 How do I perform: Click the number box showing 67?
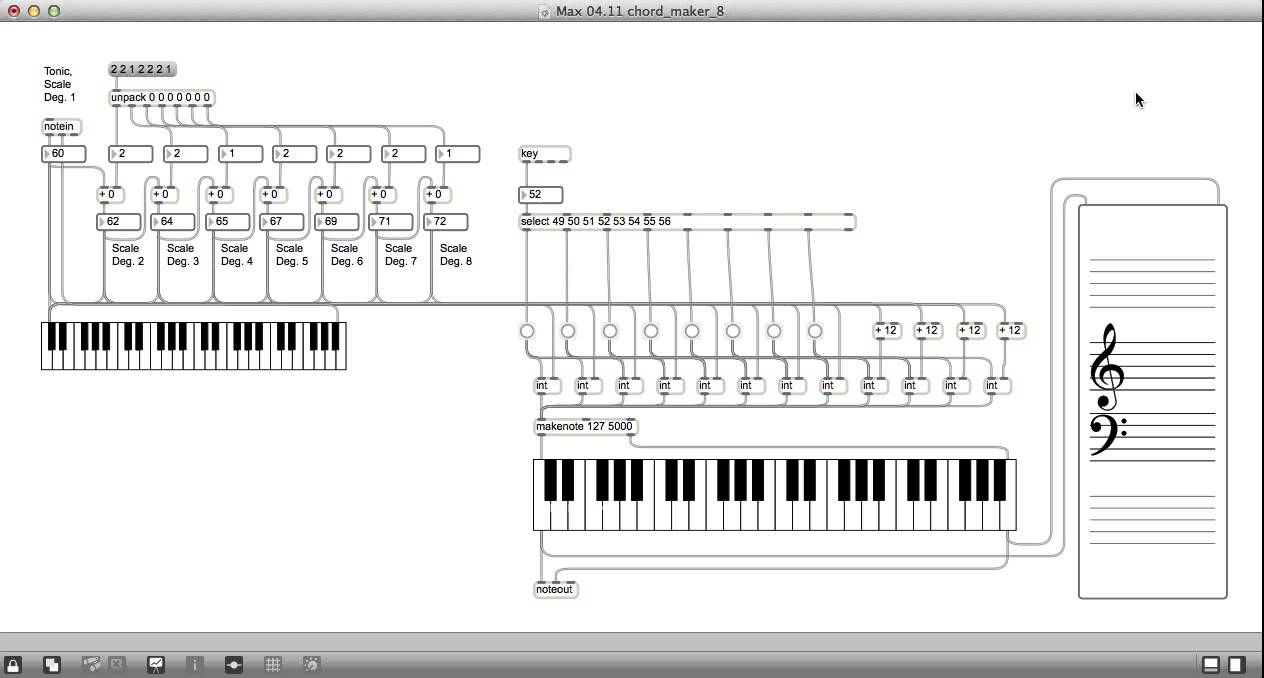tap(282, 222)
